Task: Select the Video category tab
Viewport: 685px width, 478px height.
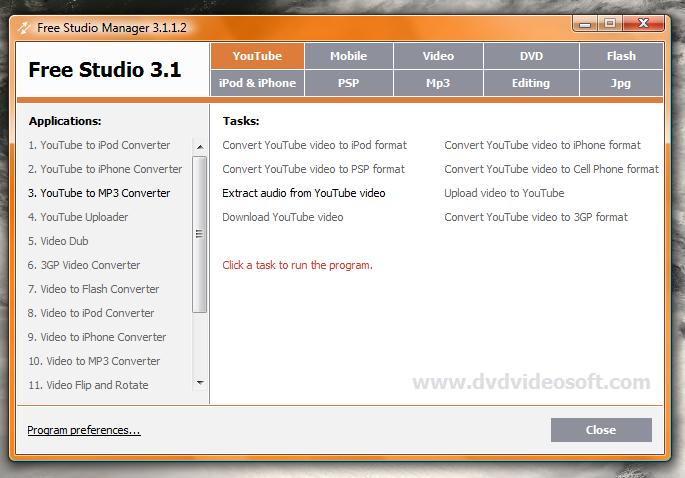Action: click(438, 56)
